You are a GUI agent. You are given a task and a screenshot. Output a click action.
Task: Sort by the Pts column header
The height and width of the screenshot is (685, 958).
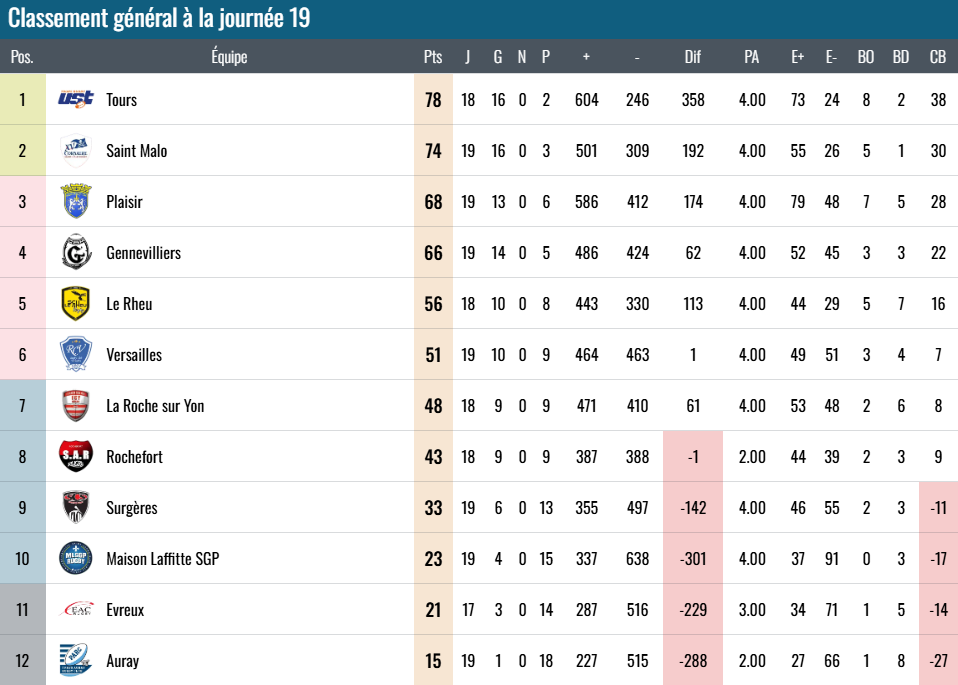click(433, 57)
